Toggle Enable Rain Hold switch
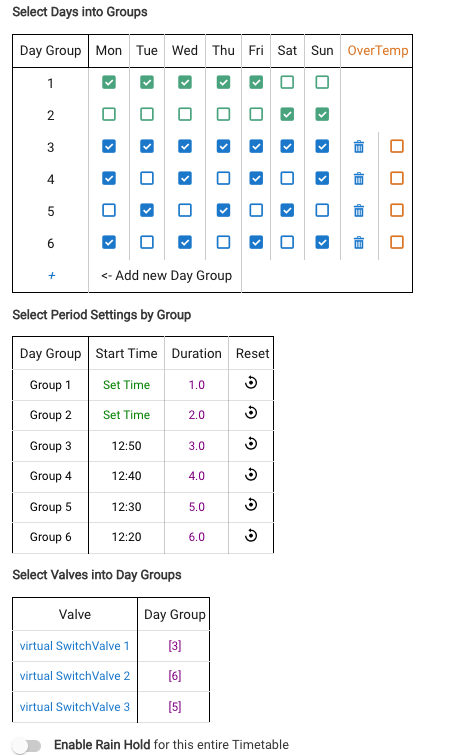 point(27,746)
